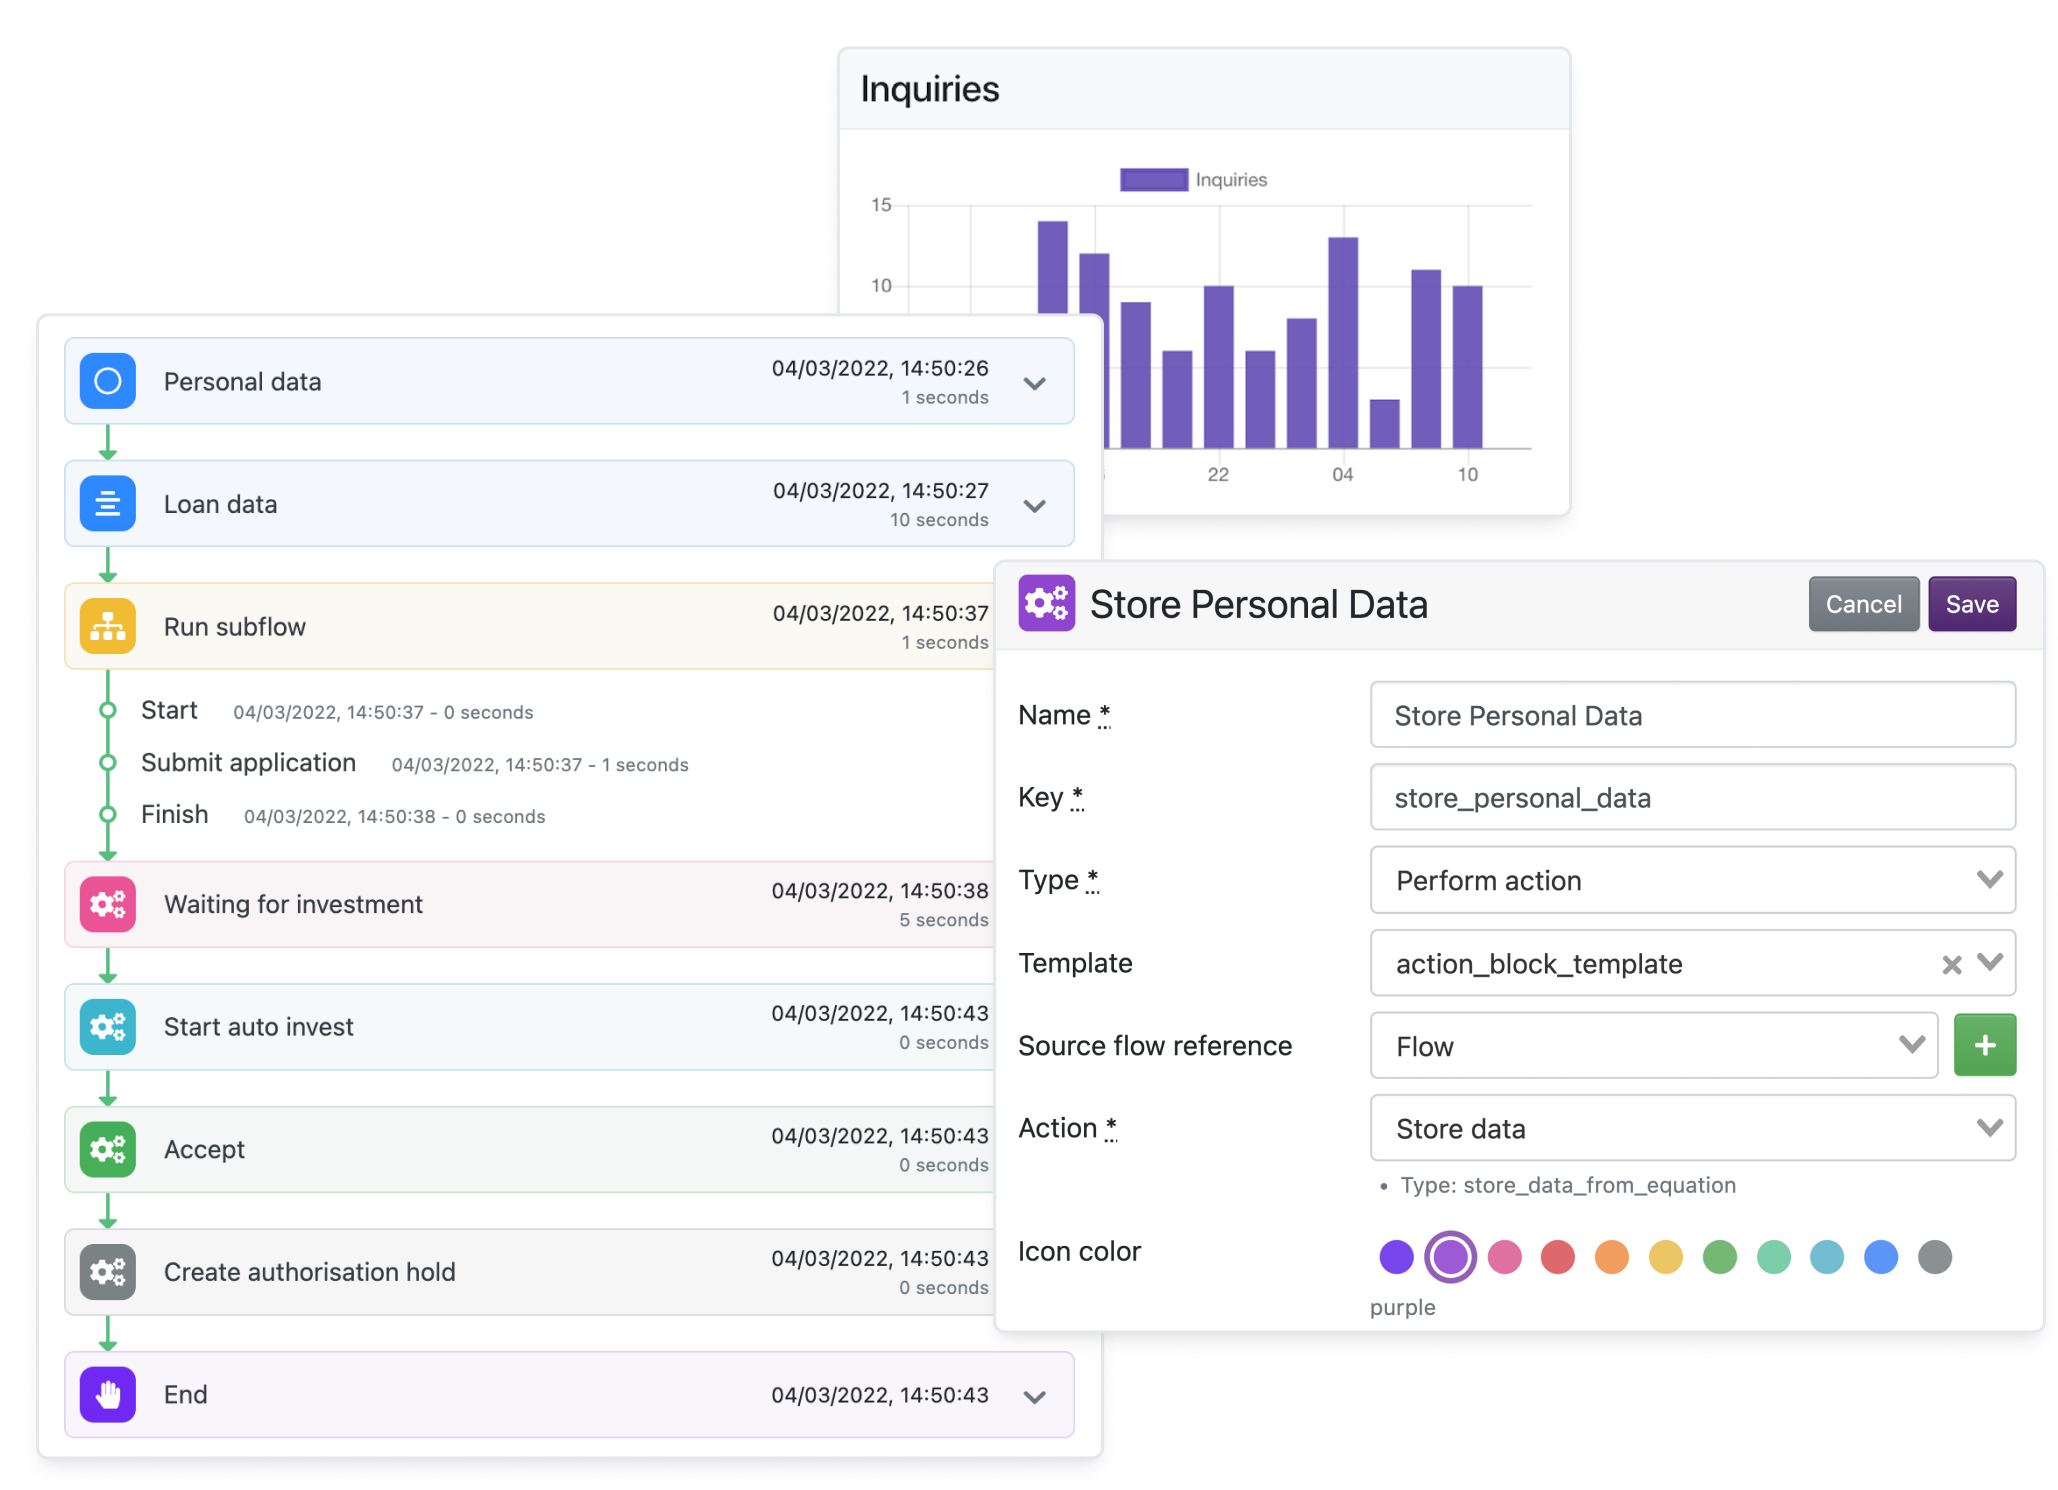2058x1490 pixels.
Task: Click the Waiting for investment gears icon
Action: 107,904
